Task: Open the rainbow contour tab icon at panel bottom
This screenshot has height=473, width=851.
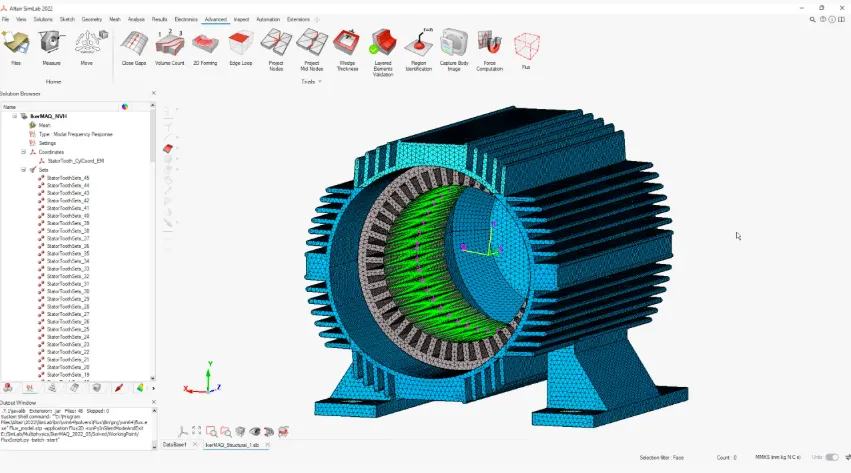Action: pos(140,388)
